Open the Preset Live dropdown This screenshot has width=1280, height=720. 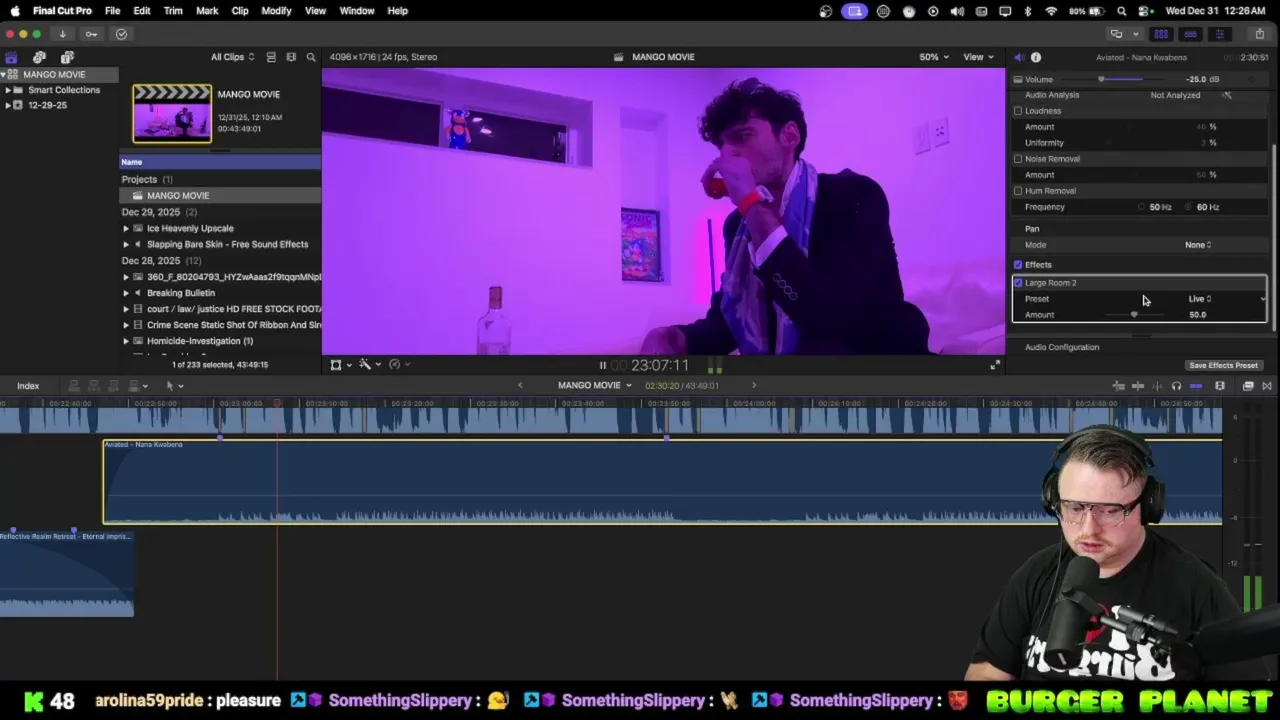tap(1200, 299)
